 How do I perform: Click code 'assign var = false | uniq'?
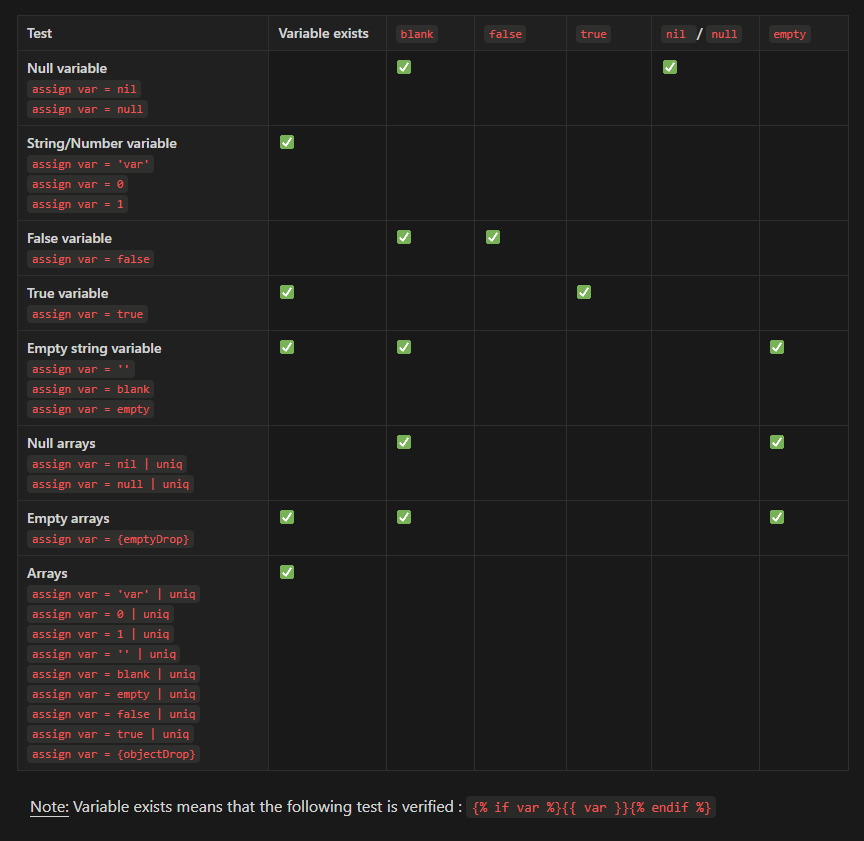[x=114, y=714]
